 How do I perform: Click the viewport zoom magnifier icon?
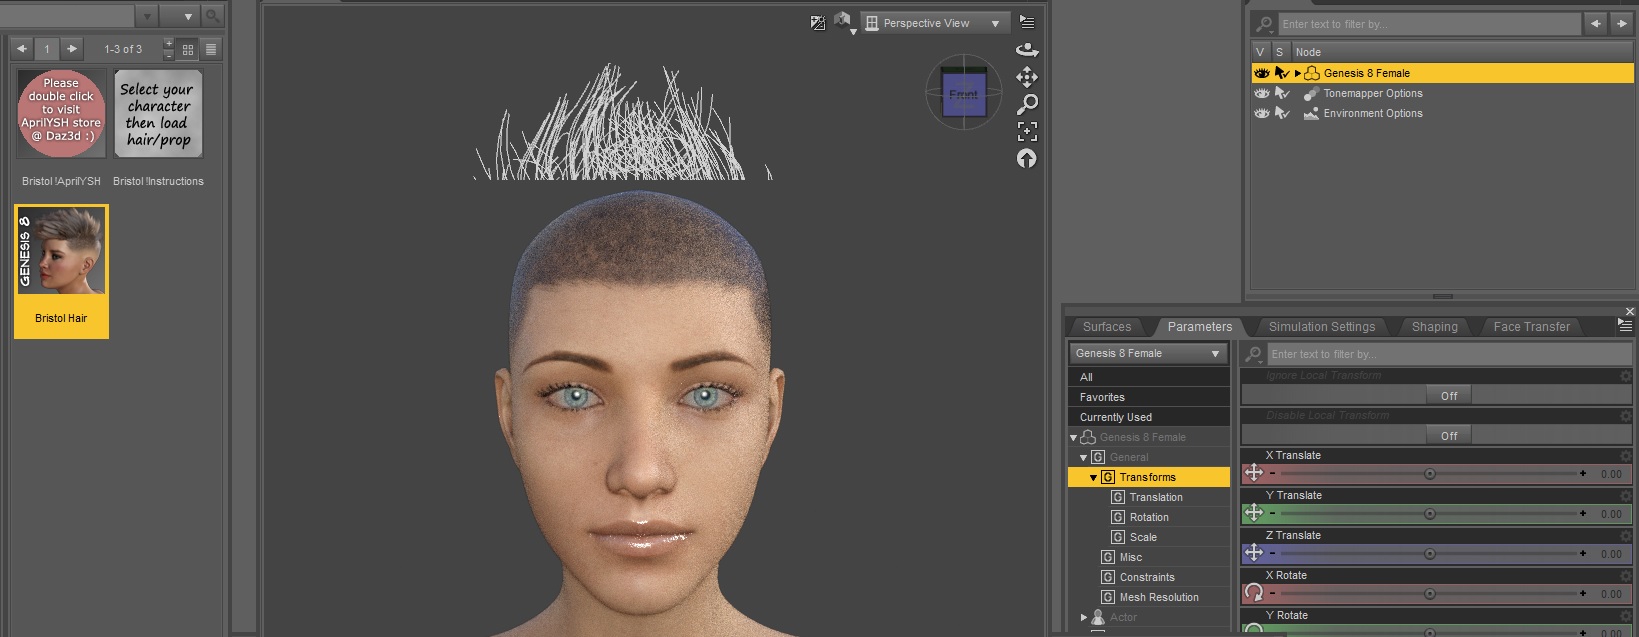pos(1027,104)
